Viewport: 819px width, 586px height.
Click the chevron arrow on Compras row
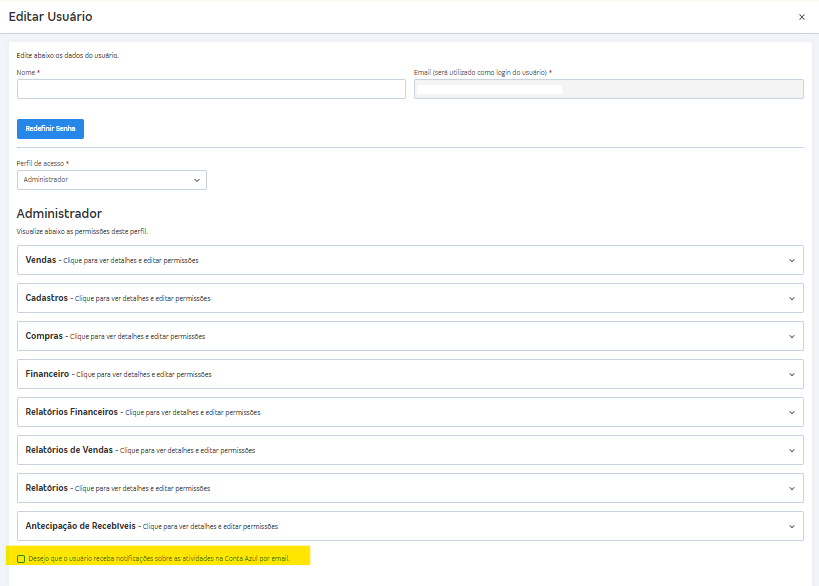click(792, 336)
